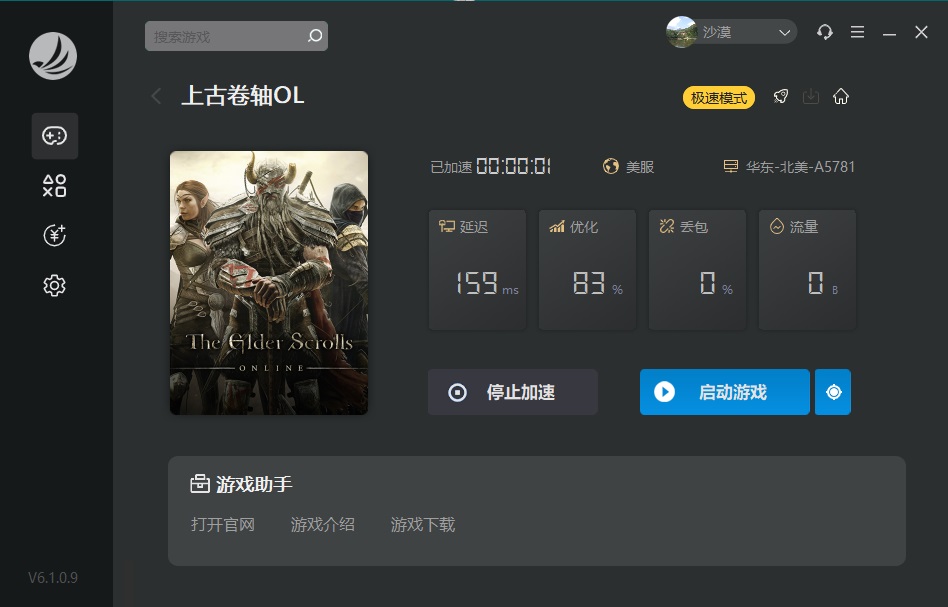Screen dimensions: 948x607
Task: Click the rocket boost icon
Action: tap(781, 96)
